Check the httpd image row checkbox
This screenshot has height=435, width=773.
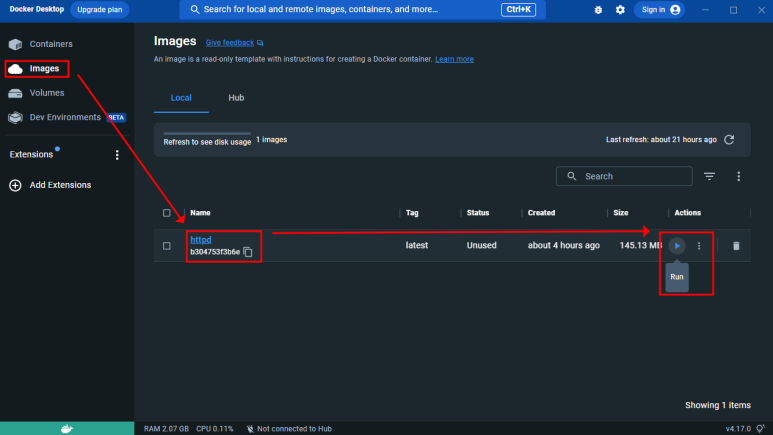pyautogui.click(x=167, y=246)
